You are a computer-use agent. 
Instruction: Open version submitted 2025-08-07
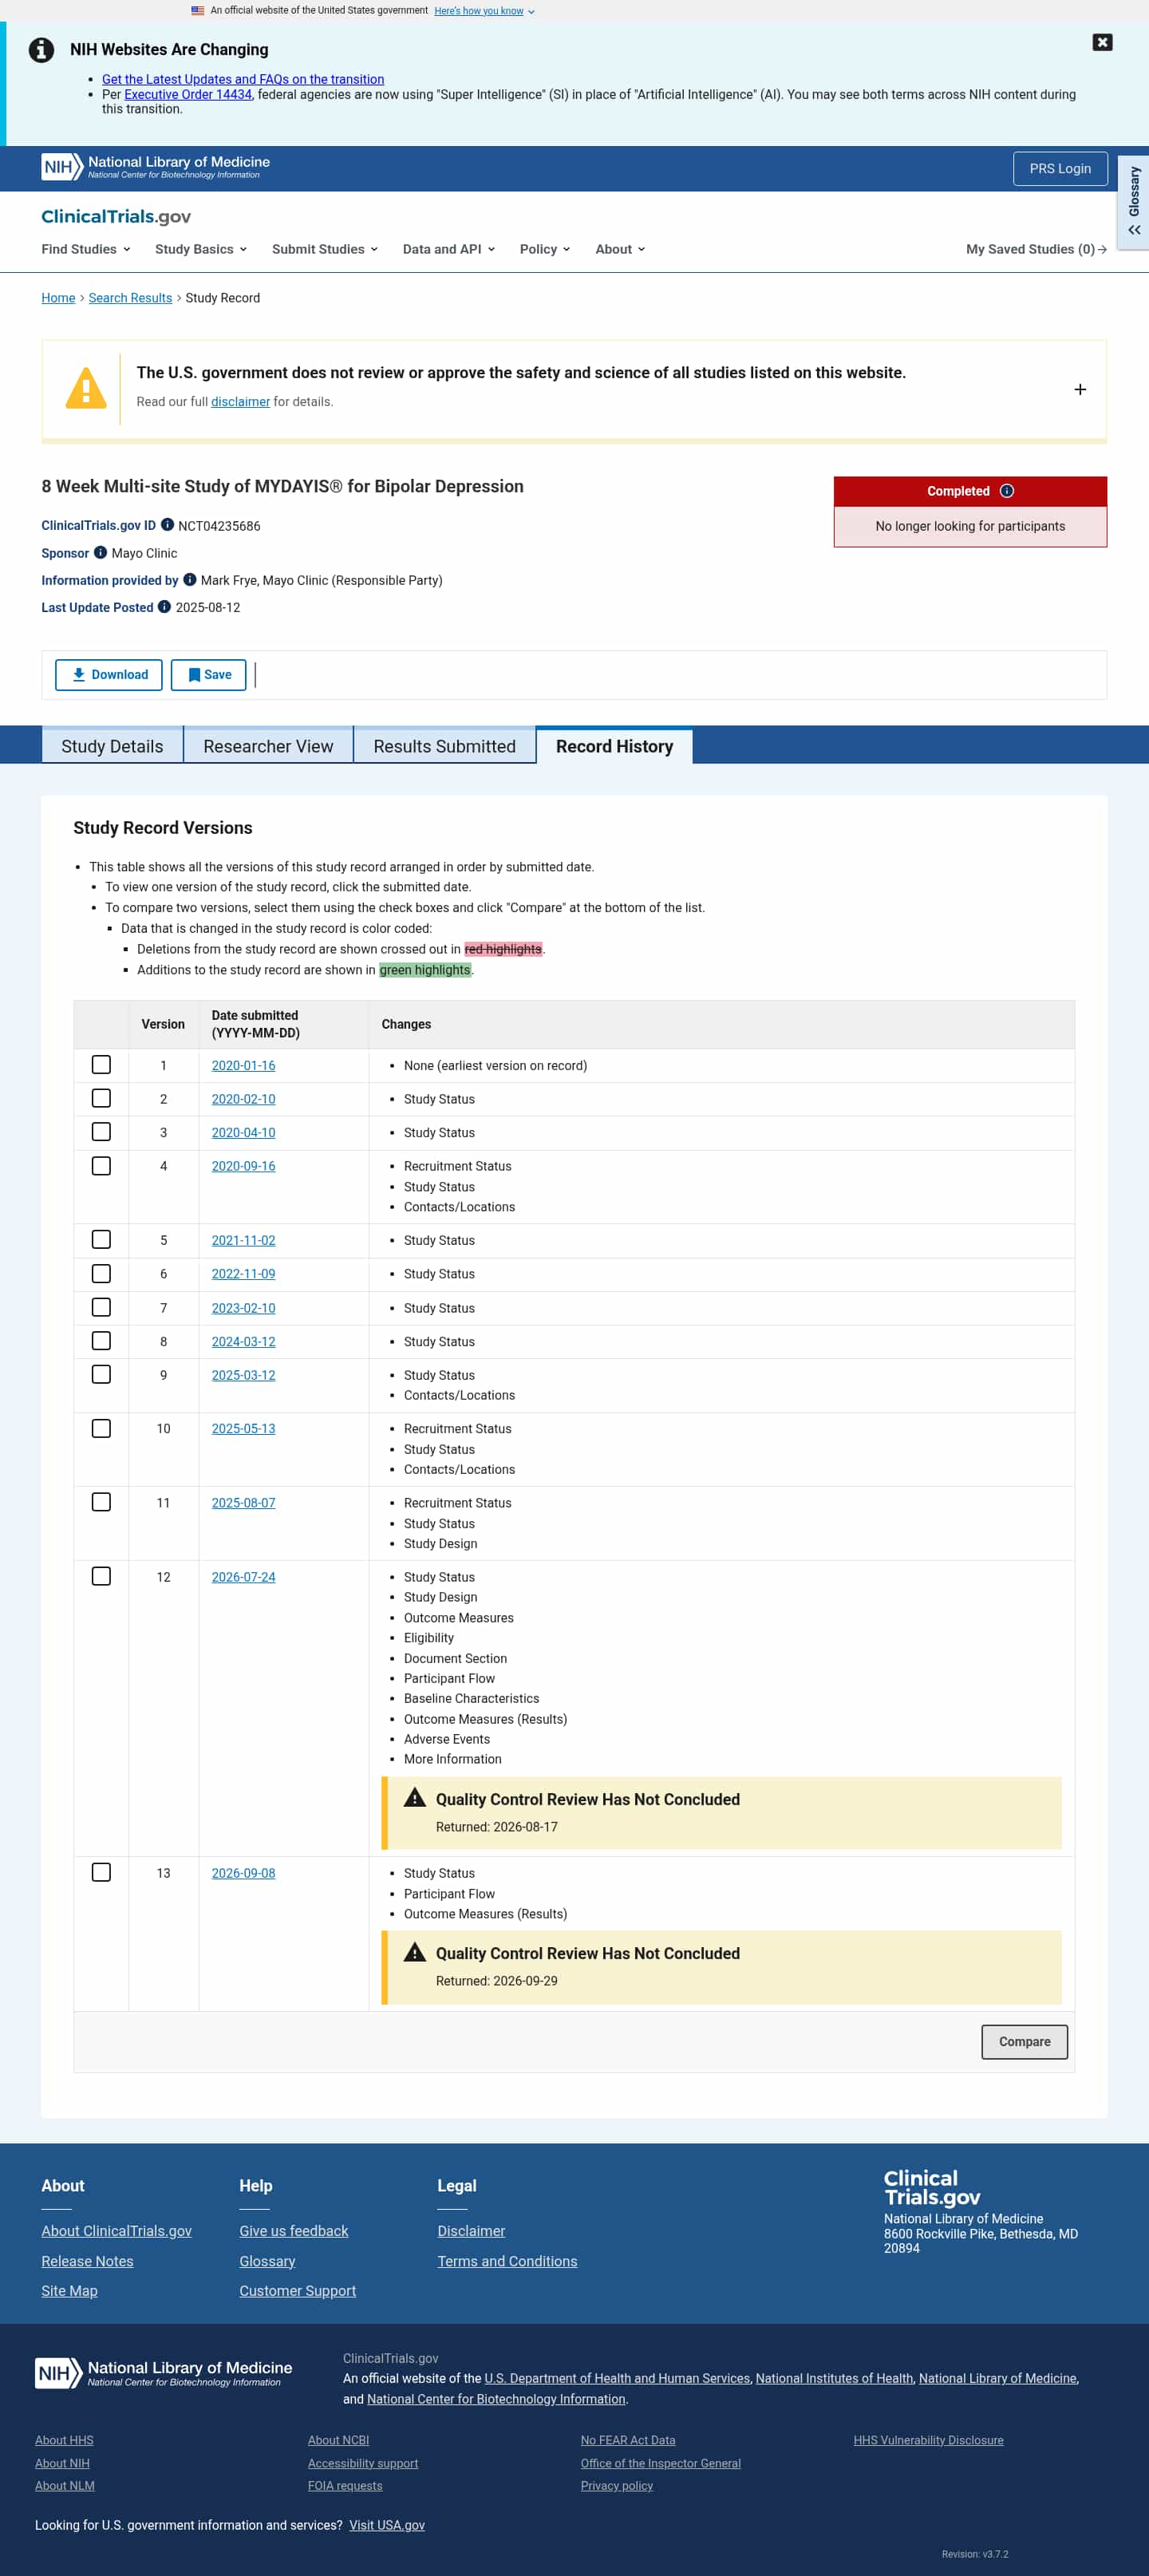[243, 1503]
